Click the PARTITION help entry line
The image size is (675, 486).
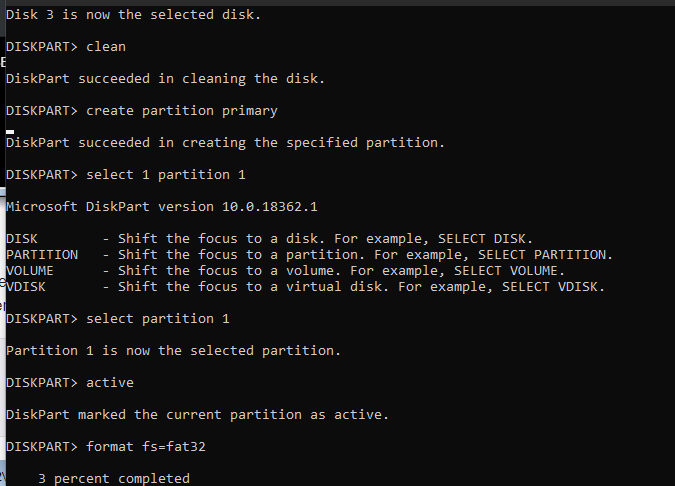(309, 255)
